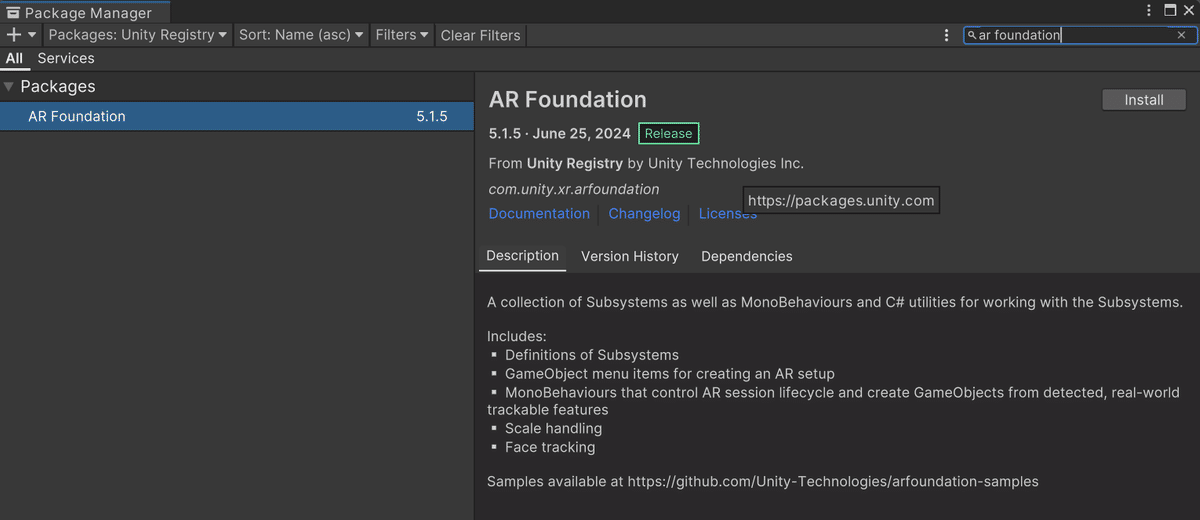Click the Install button
1200x520 pixels.
pyautogui.click(x=1144, y=100)
